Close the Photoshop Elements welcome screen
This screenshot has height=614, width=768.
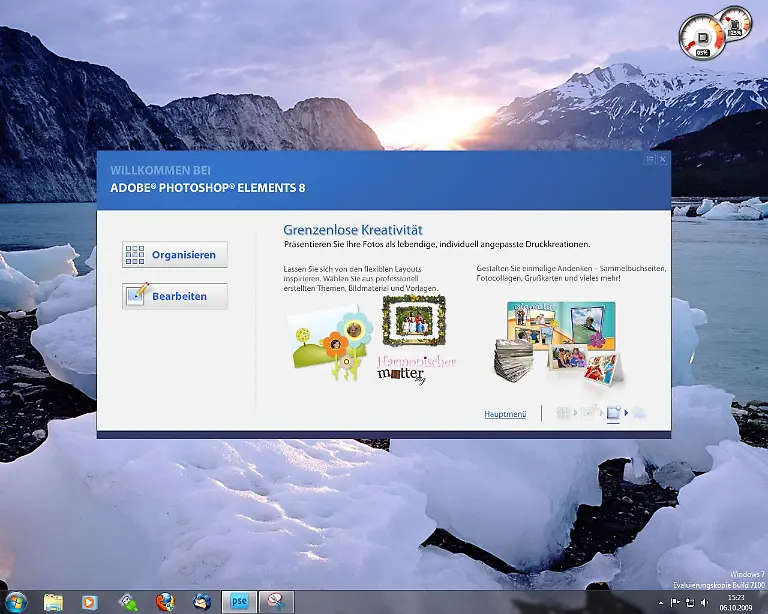point(662,159)
